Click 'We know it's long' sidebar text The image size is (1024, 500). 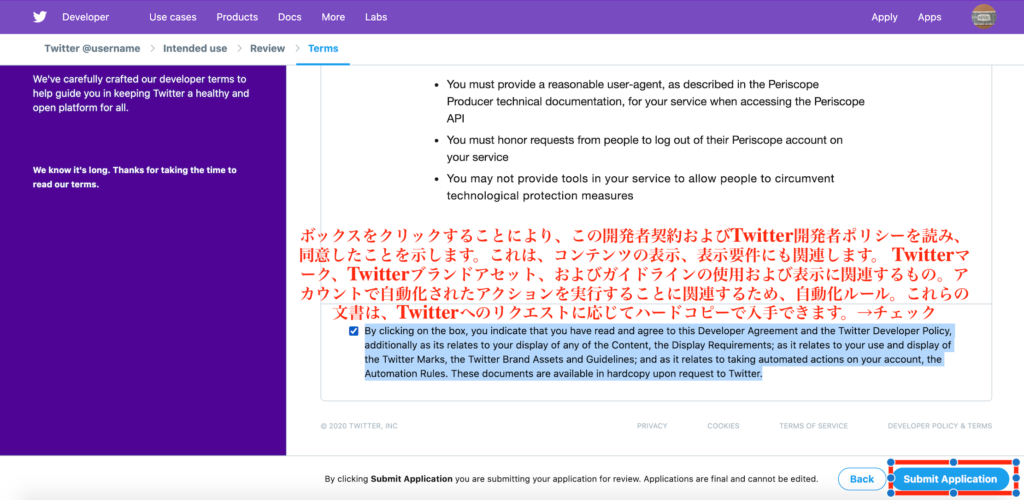[135, 177]
